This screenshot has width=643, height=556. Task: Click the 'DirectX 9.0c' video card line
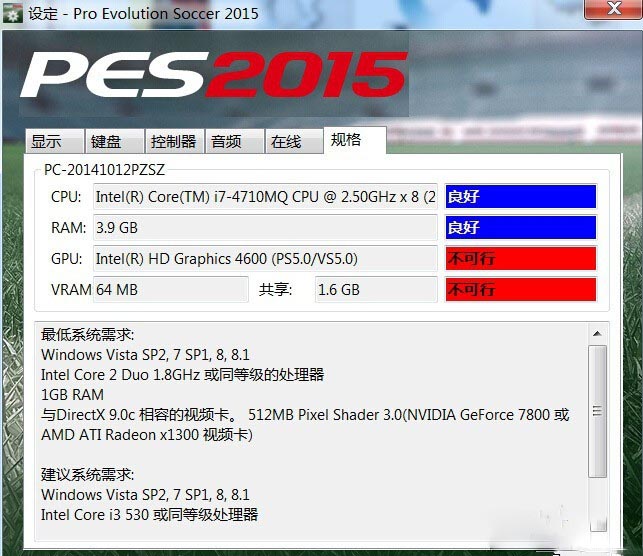tap(305, 415)
